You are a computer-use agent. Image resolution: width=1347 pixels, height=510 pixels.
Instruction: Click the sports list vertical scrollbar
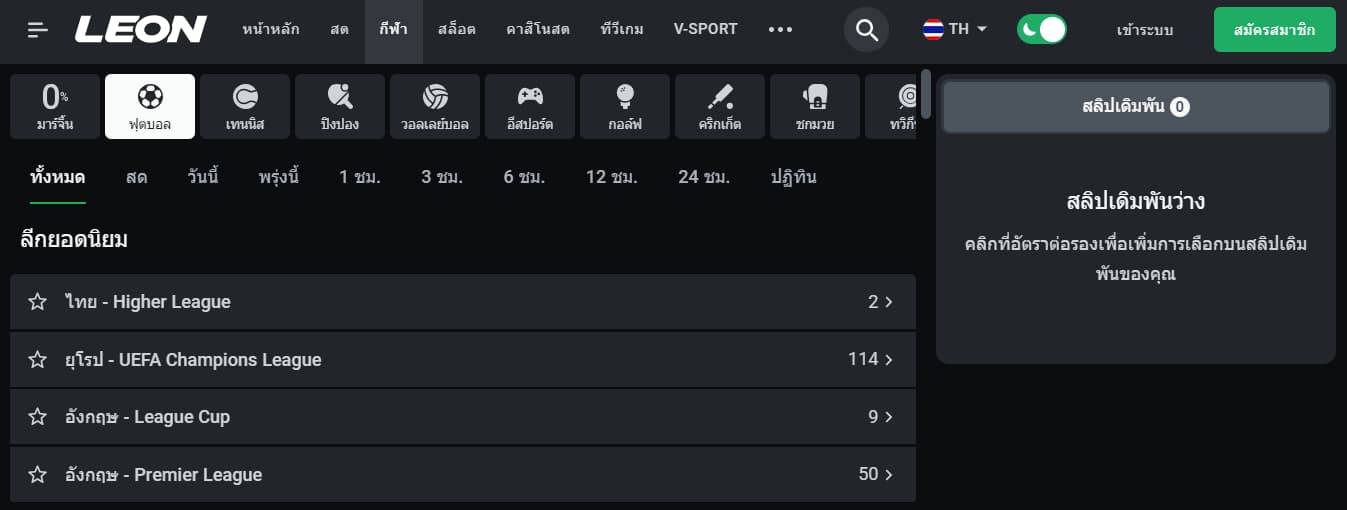point(926,93)
